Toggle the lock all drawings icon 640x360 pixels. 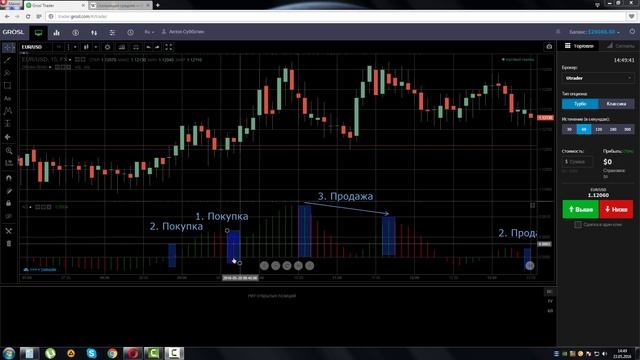[9, 203]
